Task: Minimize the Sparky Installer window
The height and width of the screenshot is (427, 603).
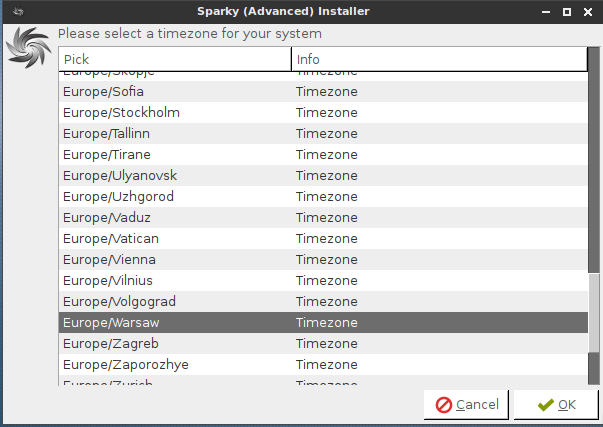Action: [546, 12]
